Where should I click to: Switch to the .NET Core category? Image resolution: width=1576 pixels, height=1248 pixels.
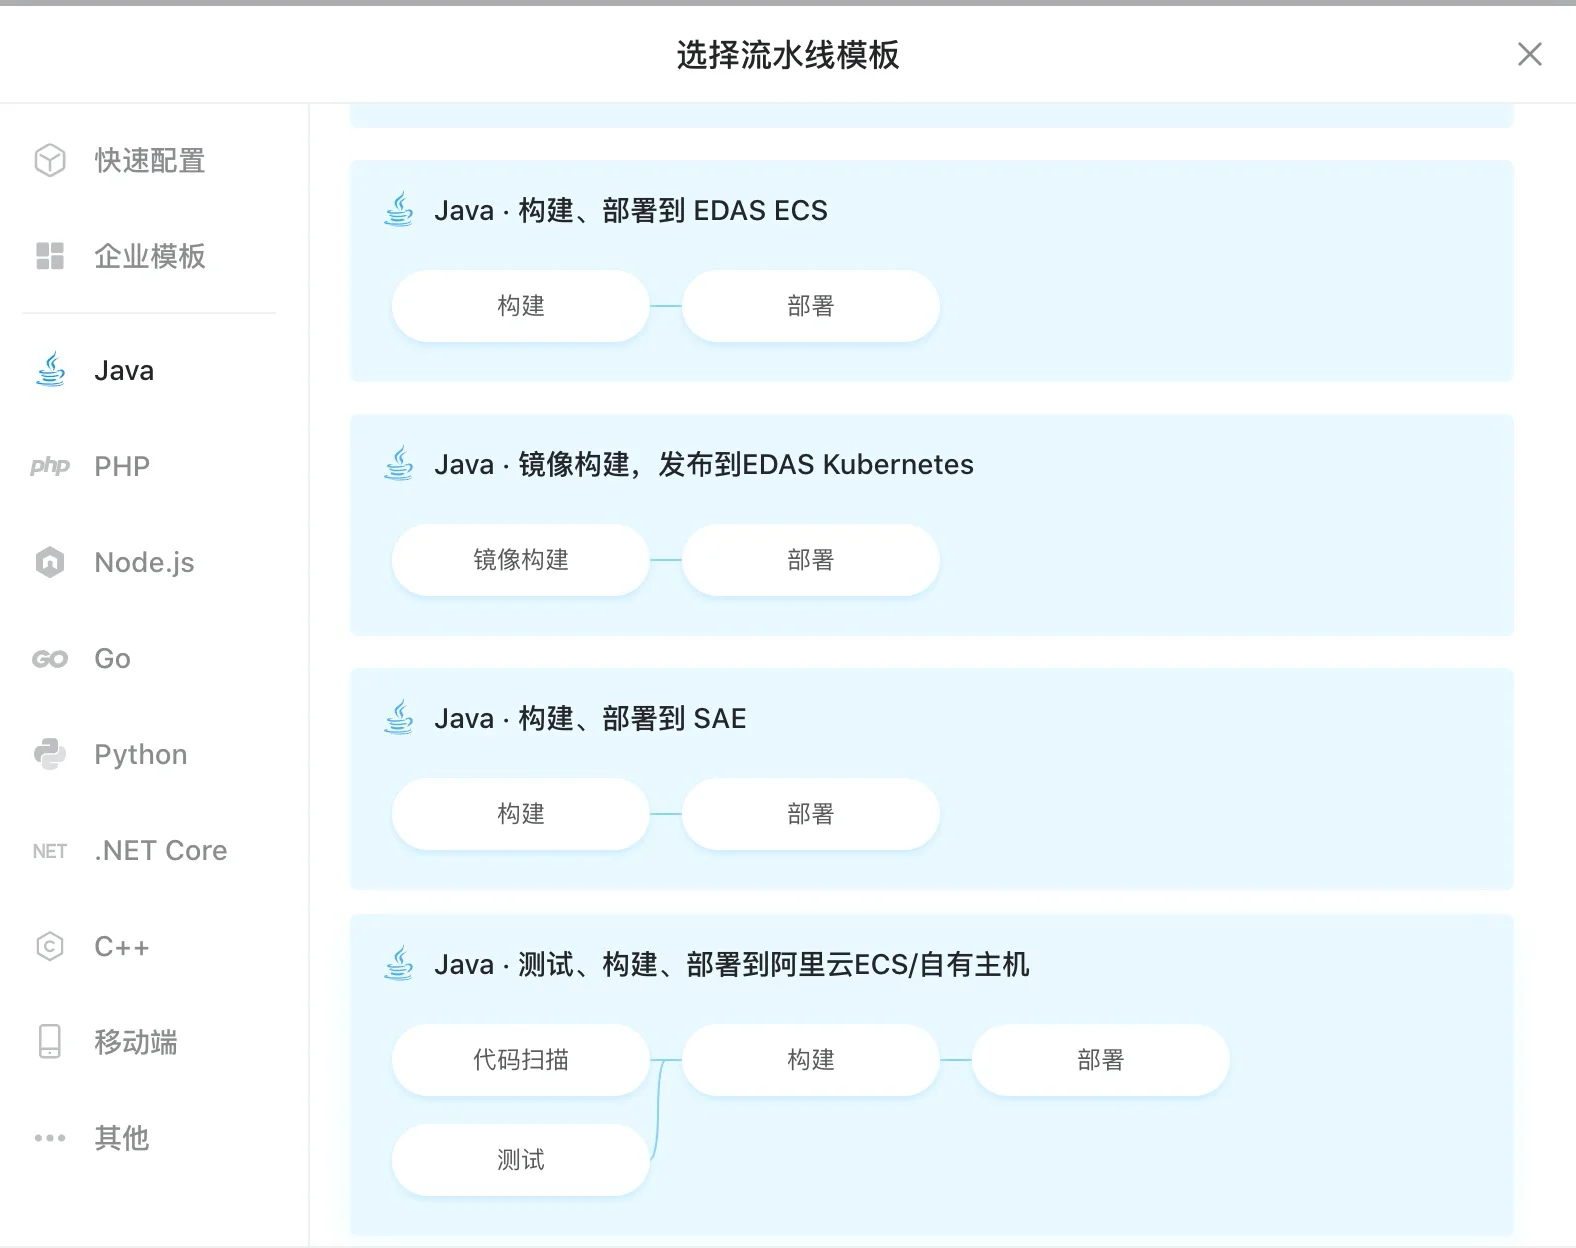[x=160, y=850]
